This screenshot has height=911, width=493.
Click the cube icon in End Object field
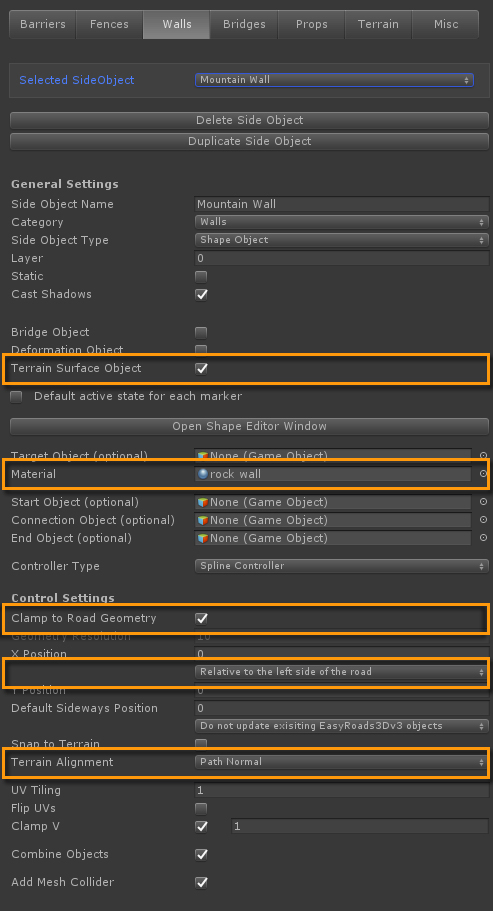coord(203,538)
